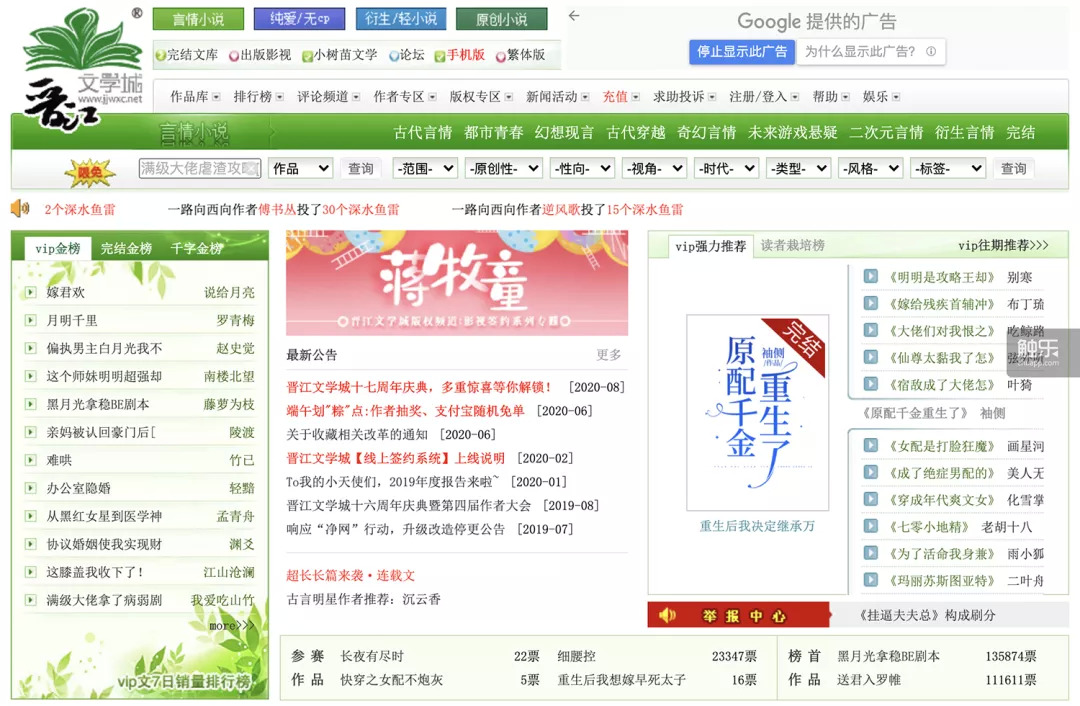Click the icon beside 手机版 link
This screenshot has width=1080, height=706.
coord(440,56)
